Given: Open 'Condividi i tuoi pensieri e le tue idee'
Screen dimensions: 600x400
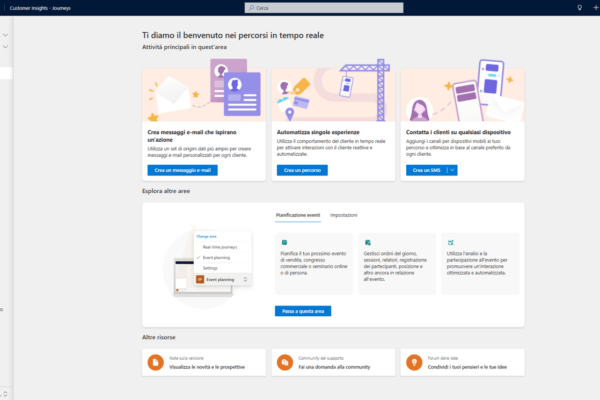Looking at the screenshot, I should [467, 367].
